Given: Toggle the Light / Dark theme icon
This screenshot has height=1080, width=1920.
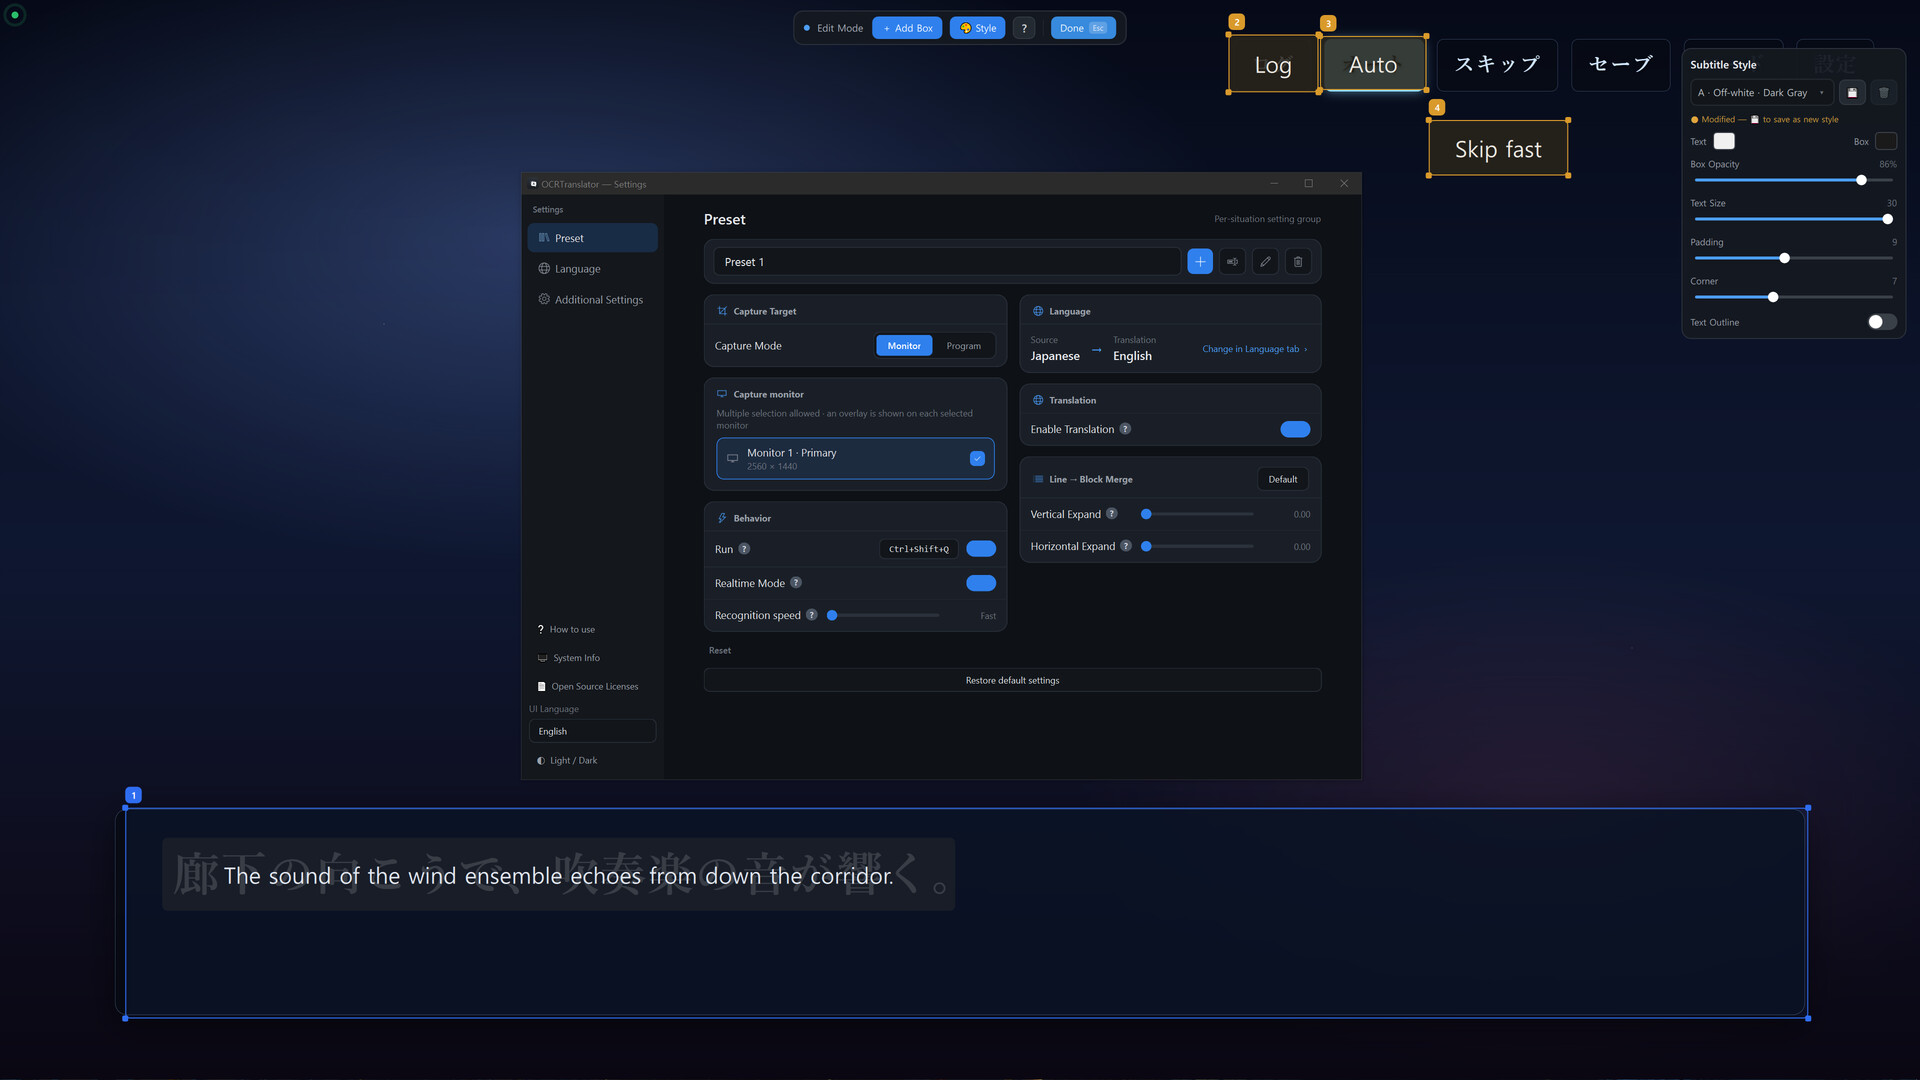Looking at the screenshot, I should (541, 761).
